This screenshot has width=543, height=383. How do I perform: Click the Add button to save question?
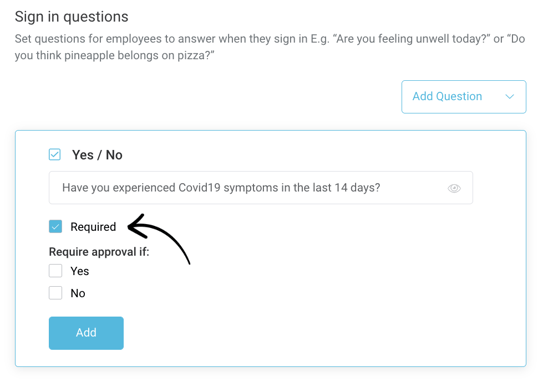pos(86,333)
